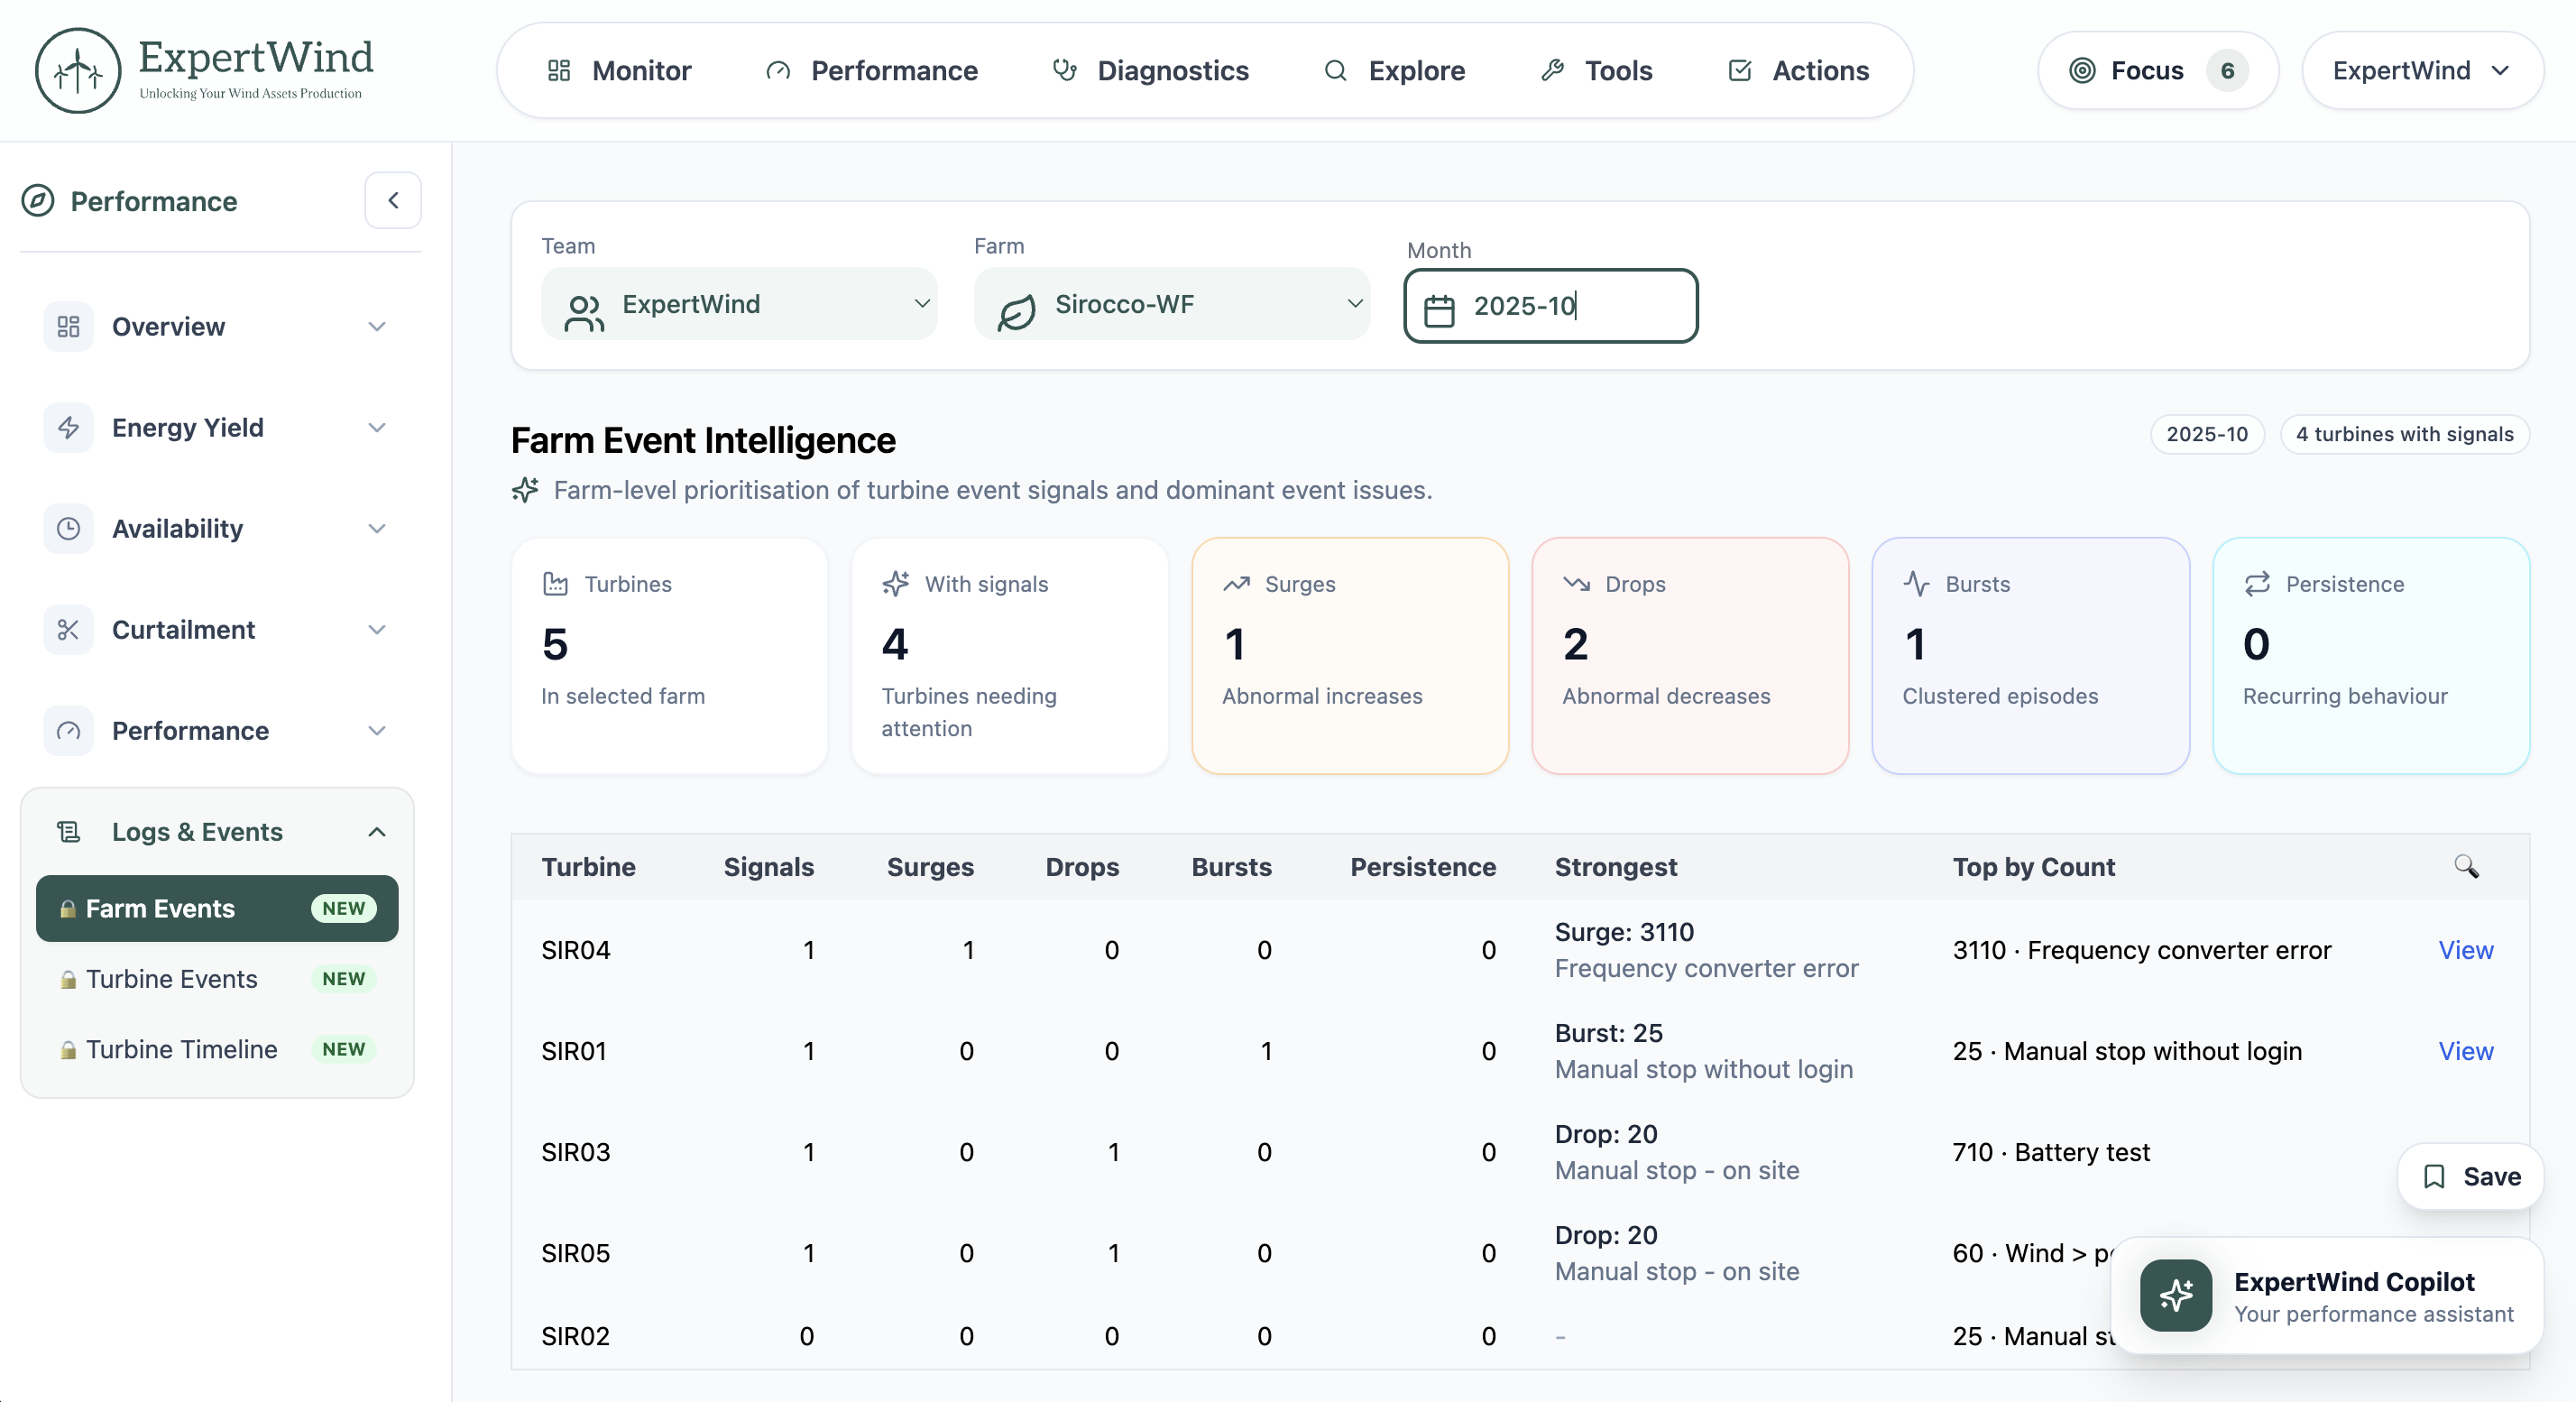The image size is (2576, 1402).
Task: Click the '4 turbines with signals' badge
Action: pos(2404,434)
